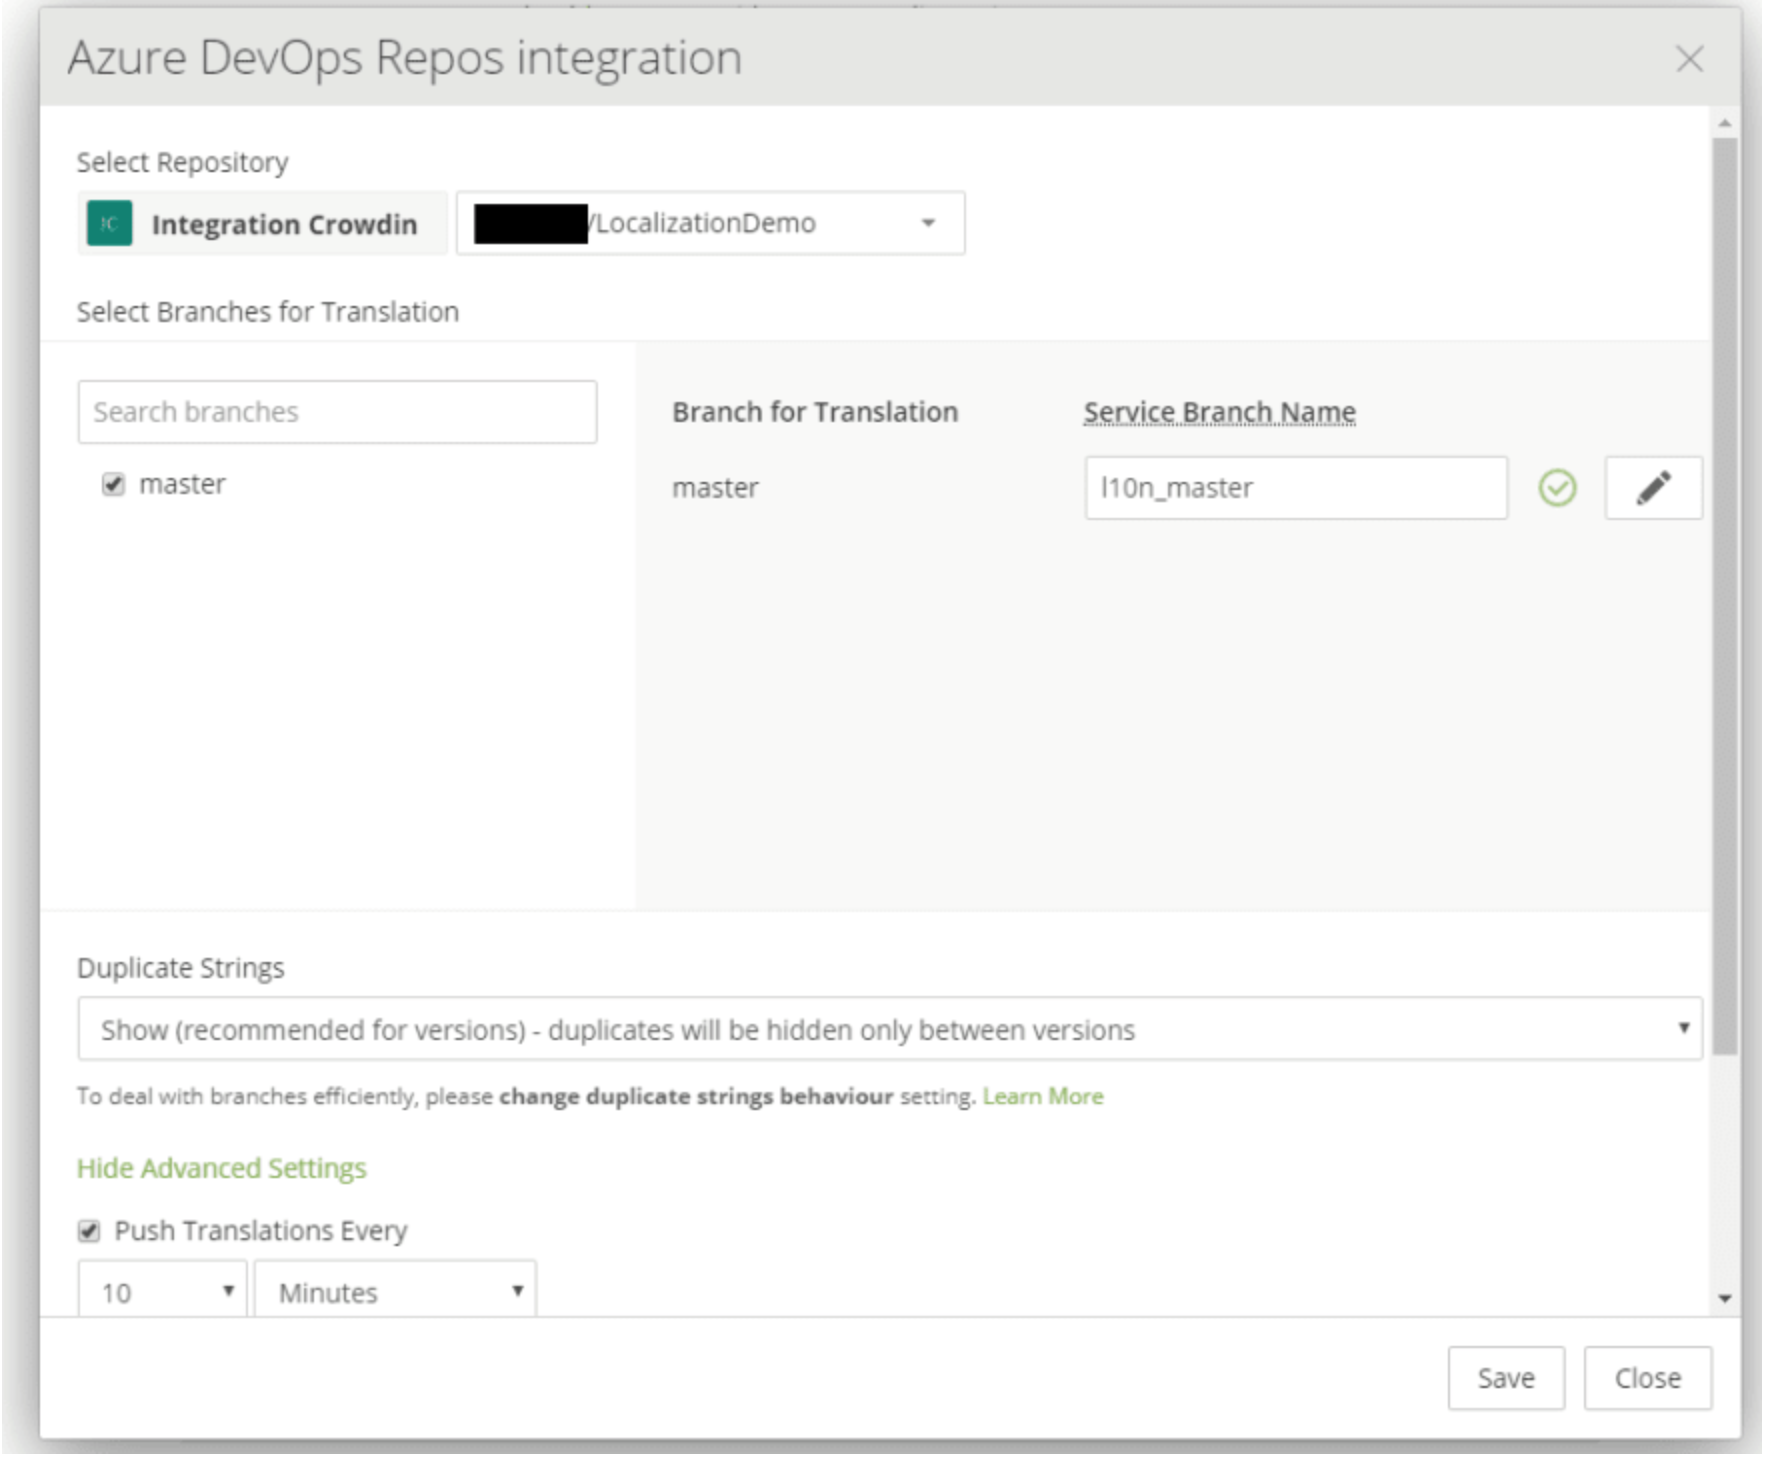Screen dimensions: 1768x1458
Task: Click the Save button
Action: (x=1506, y=1378)
